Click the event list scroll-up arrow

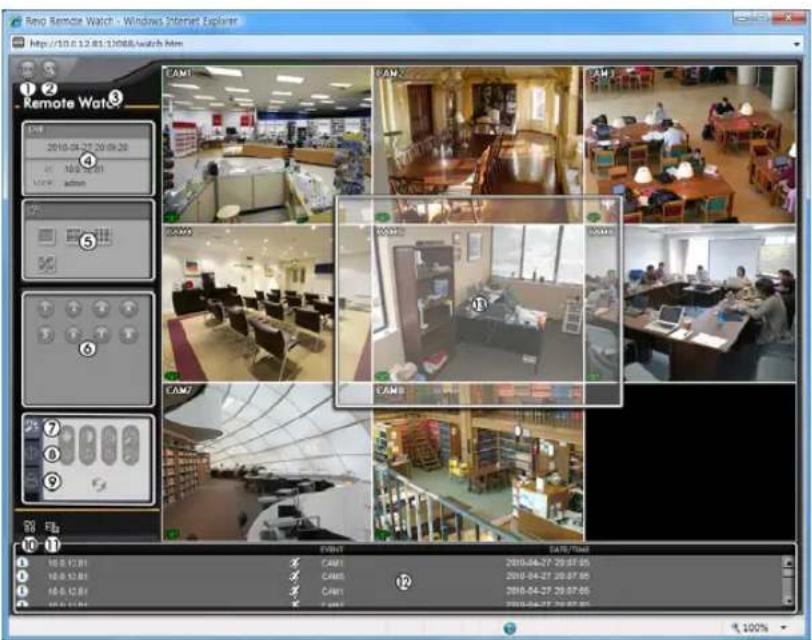(x=788, y=562)
